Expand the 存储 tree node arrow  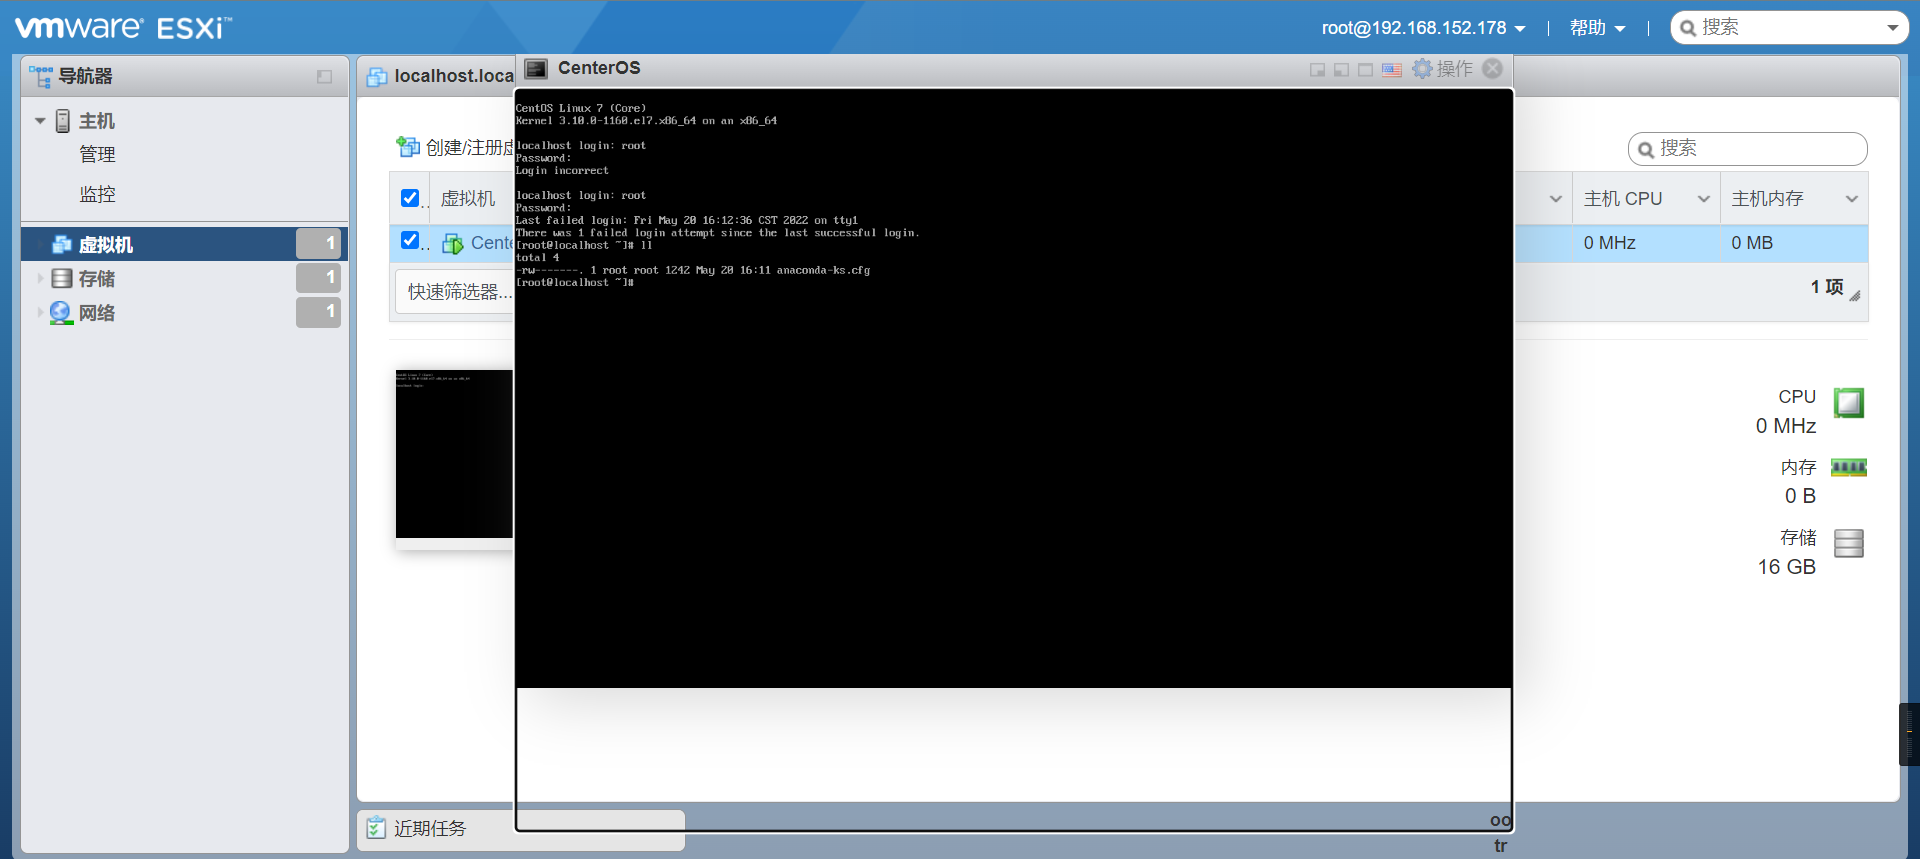(40, 279)
